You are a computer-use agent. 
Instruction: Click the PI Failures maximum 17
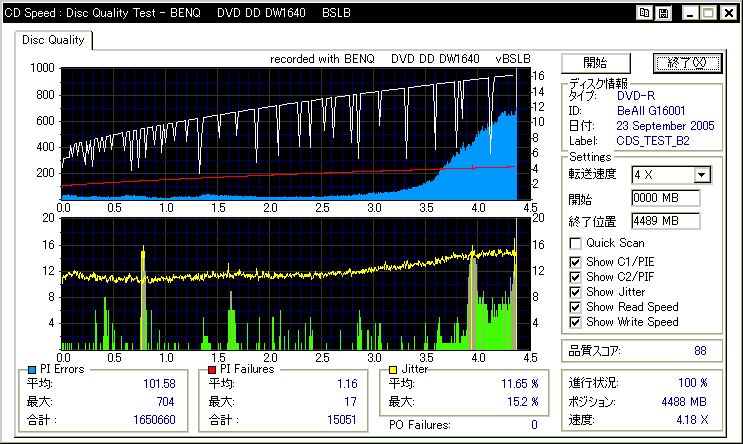tap(350, 402)
